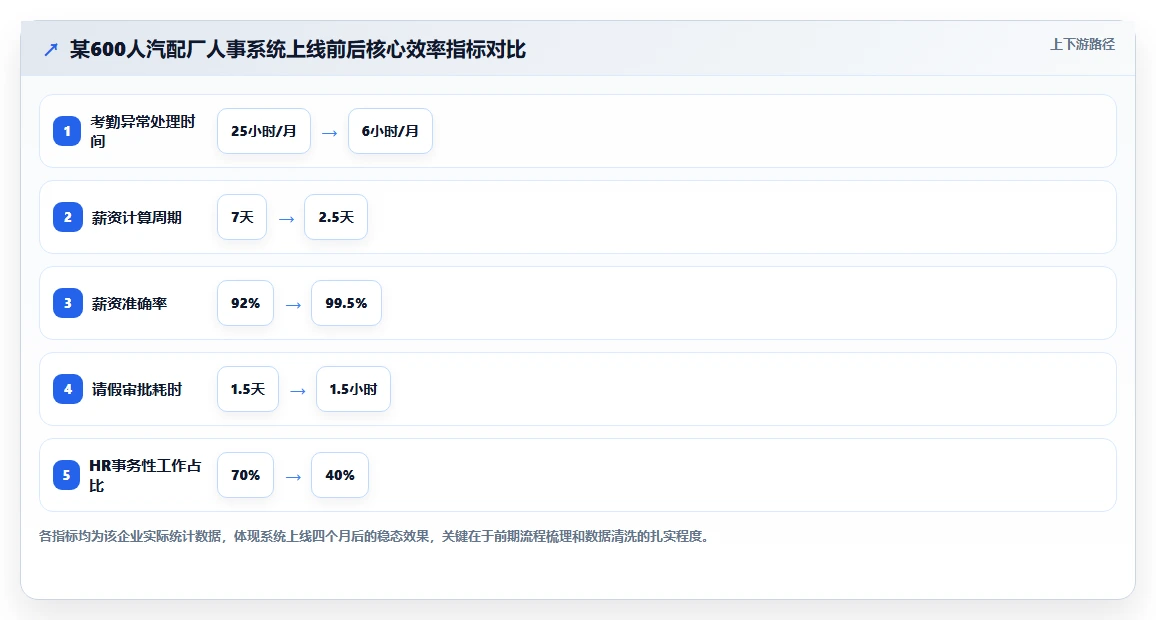The image size is (1156, 620).
Task: Click the 25小时/月 value chip
Action: click(264, 131)
